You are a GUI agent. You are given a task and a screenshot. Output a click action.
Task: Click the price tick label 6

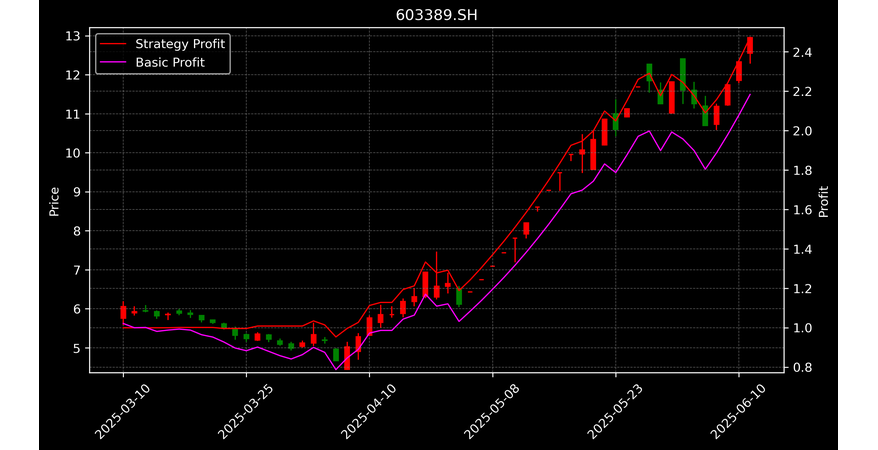78,309
